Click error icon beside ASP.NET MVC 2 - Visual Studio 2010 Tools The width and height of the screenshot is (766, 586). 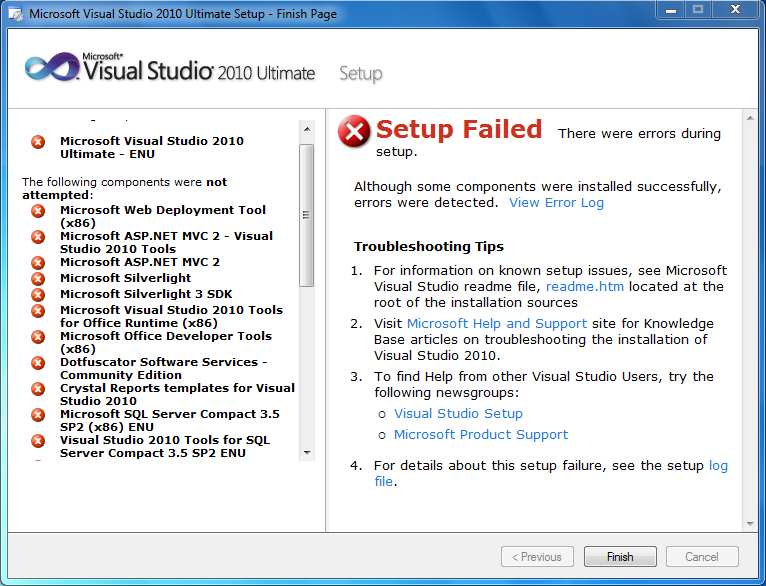38,237
